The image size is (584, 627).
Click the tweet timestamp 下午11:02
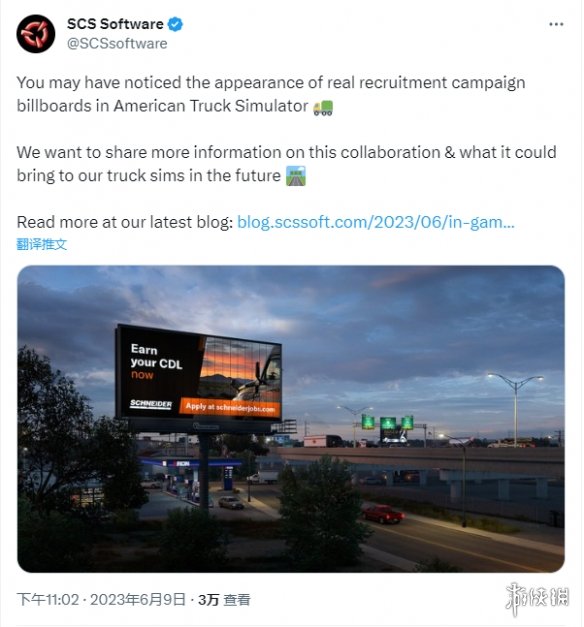click(48, 599)
